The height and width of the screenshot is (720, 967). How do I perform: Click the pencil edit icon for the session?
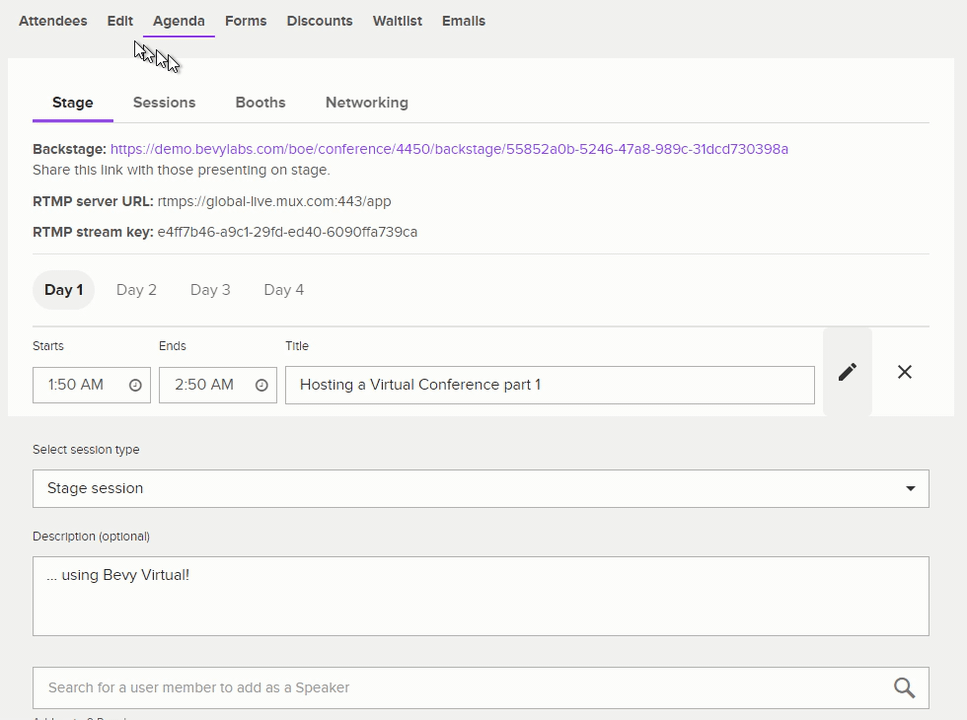tap(847, 372)
